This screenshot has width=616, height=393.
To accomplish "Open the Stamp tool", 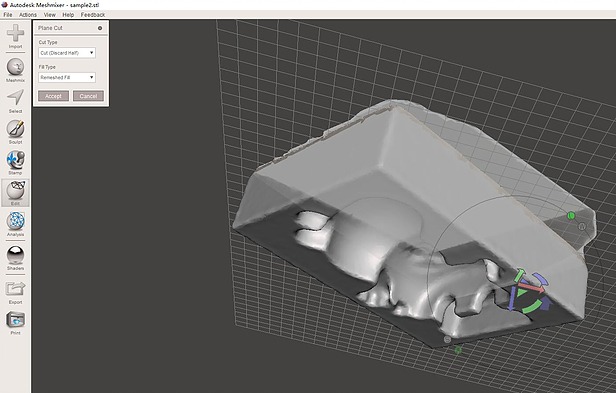I will tap(15, 160).
